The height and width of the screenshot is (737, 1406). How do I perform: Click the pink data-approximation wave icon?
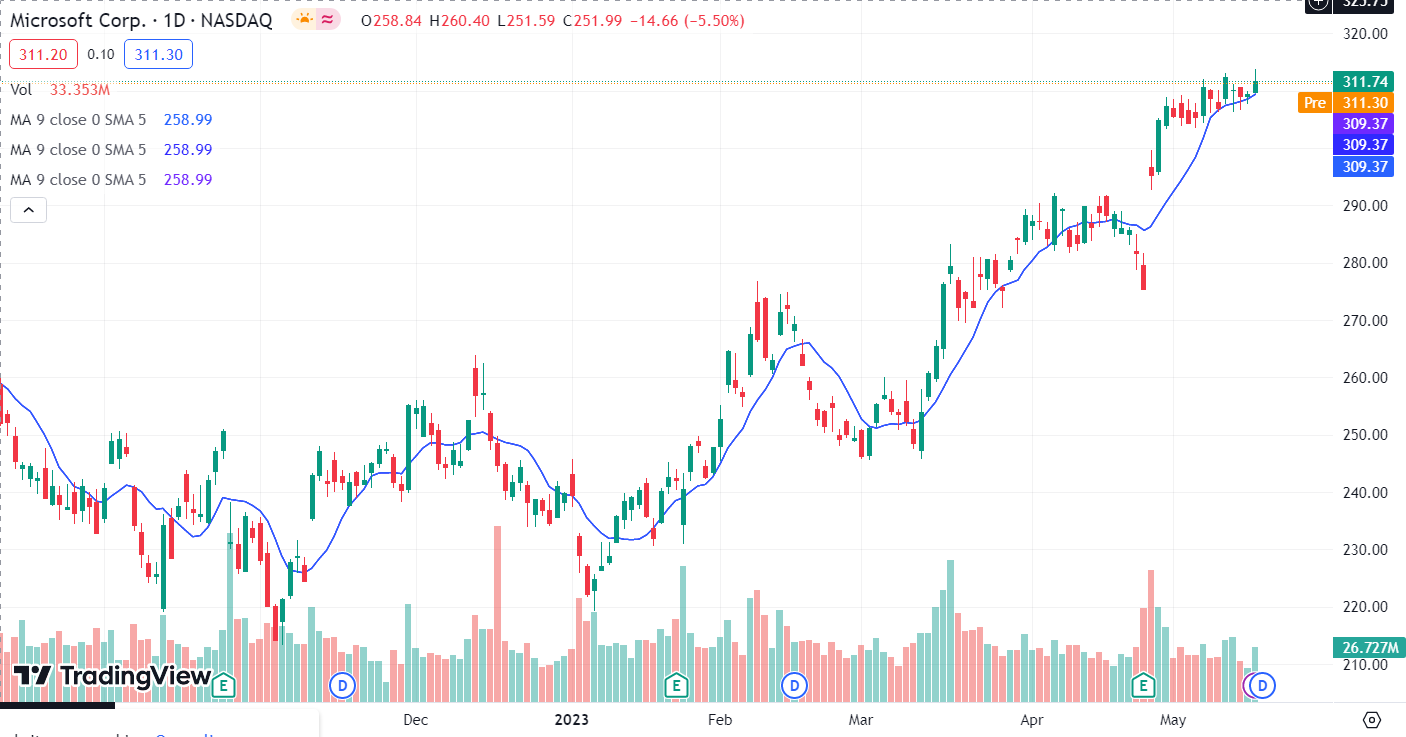pos(327,20)
